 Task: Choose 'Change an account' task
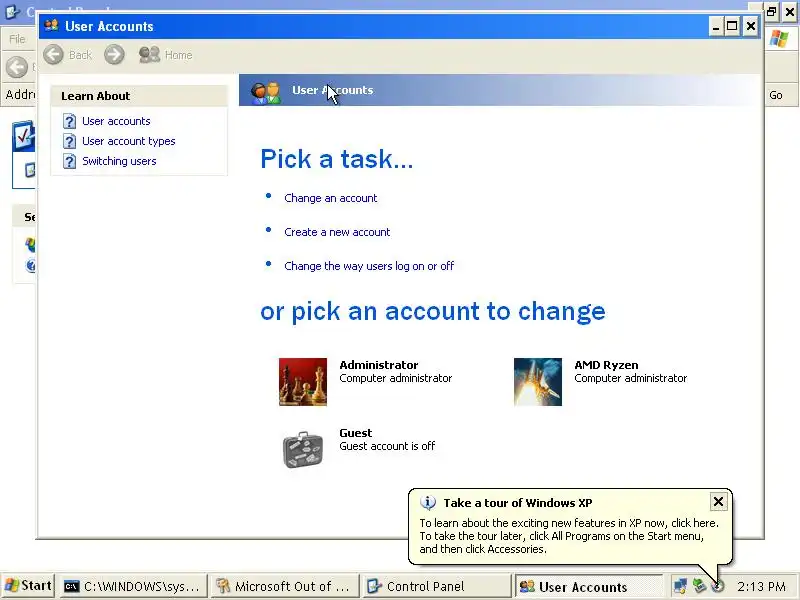tap(331, 198)
